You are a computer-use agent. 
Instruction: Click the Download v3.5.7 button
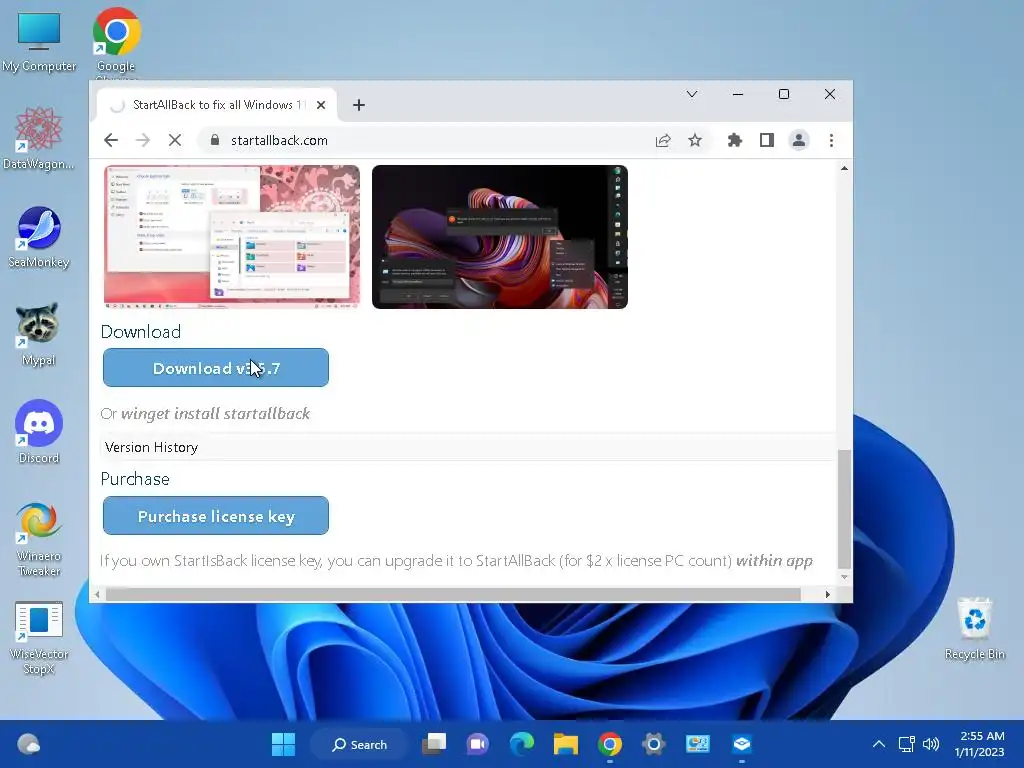click(x=216, y=368)
